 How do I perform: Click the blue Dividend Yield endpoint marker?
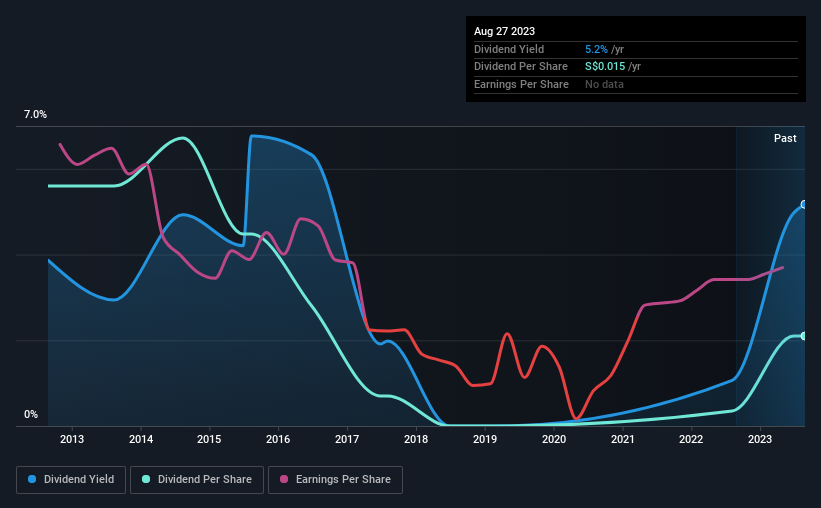[x=804, y=204]
